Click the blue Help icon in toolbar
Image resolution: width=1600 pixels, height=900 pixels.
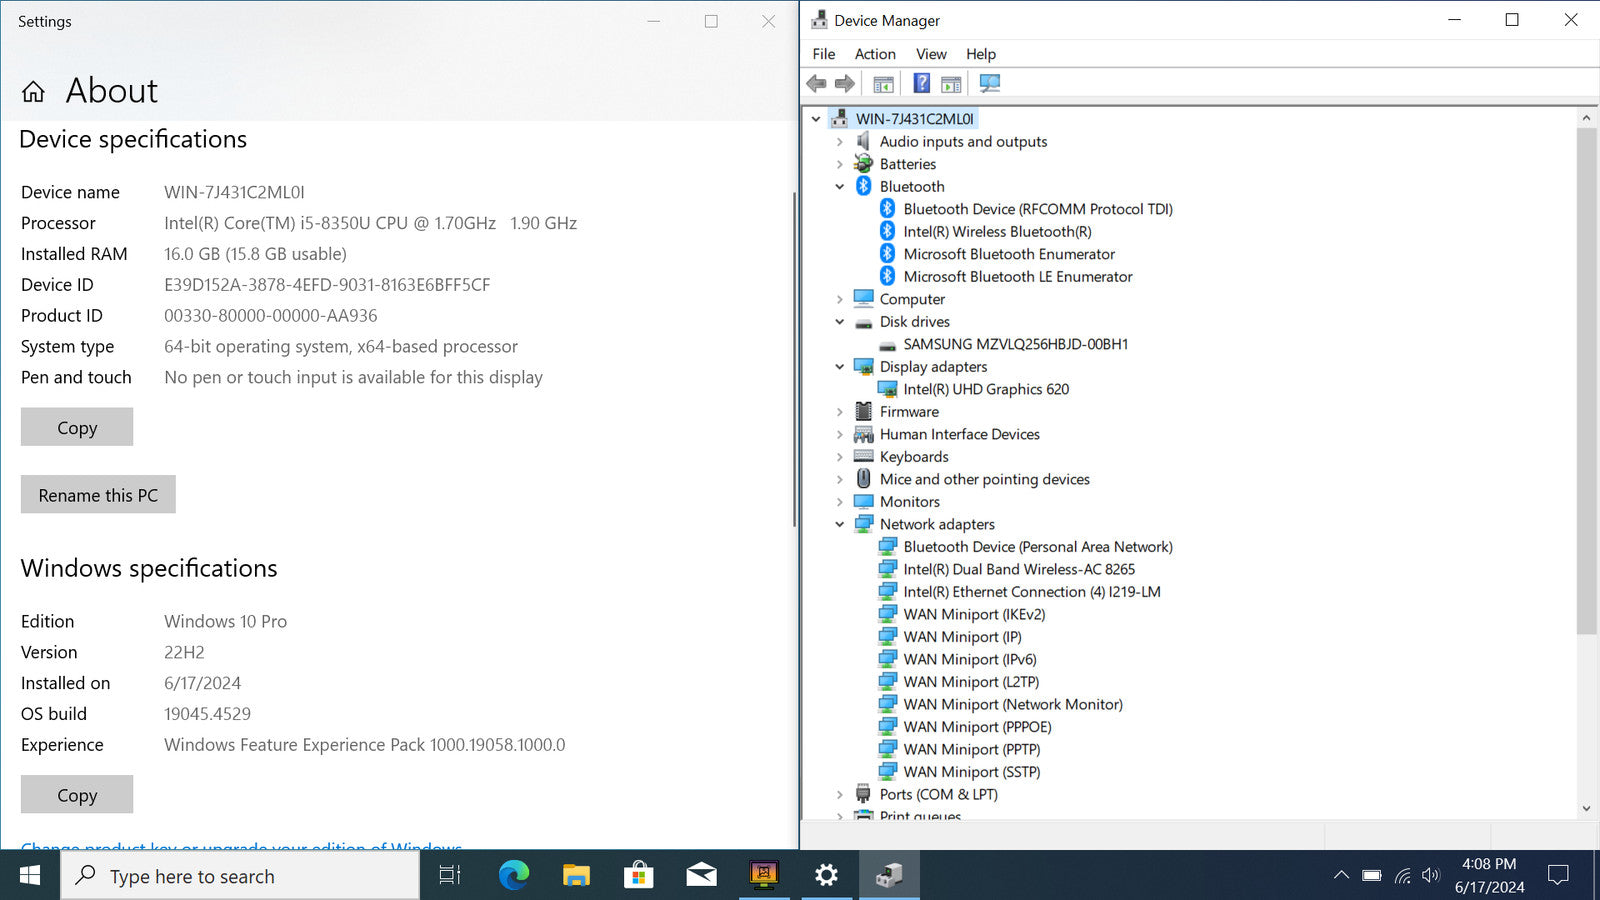[921, 84]
